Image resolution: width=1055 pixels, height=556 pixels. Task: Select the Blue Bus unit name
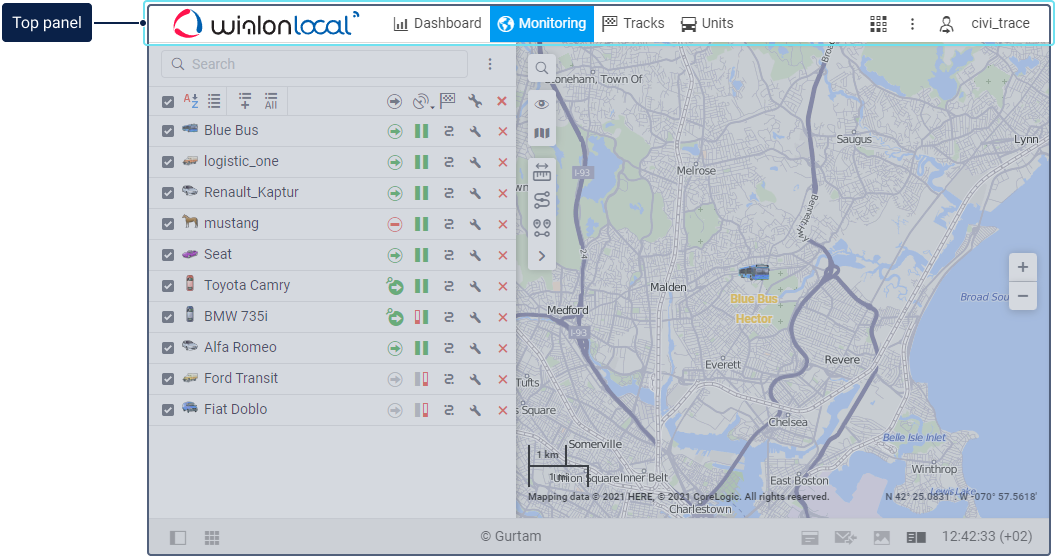pyautogui.click(x=231, y=131)
